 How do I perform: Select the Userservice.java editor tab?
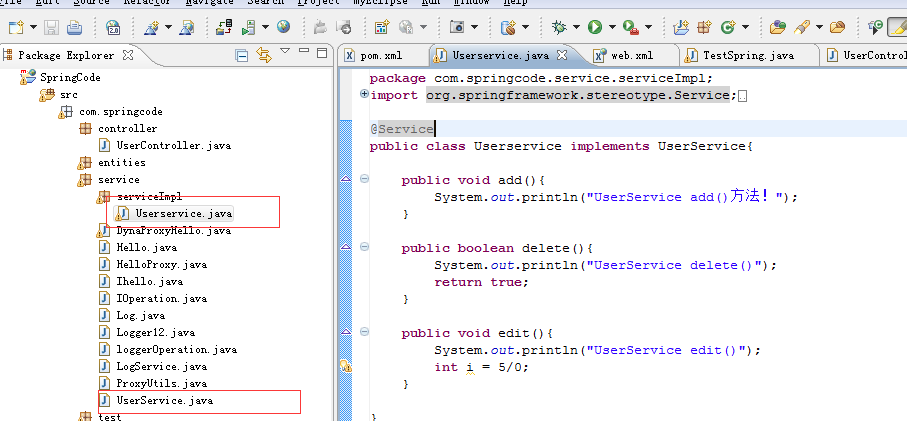coord(500,56)
